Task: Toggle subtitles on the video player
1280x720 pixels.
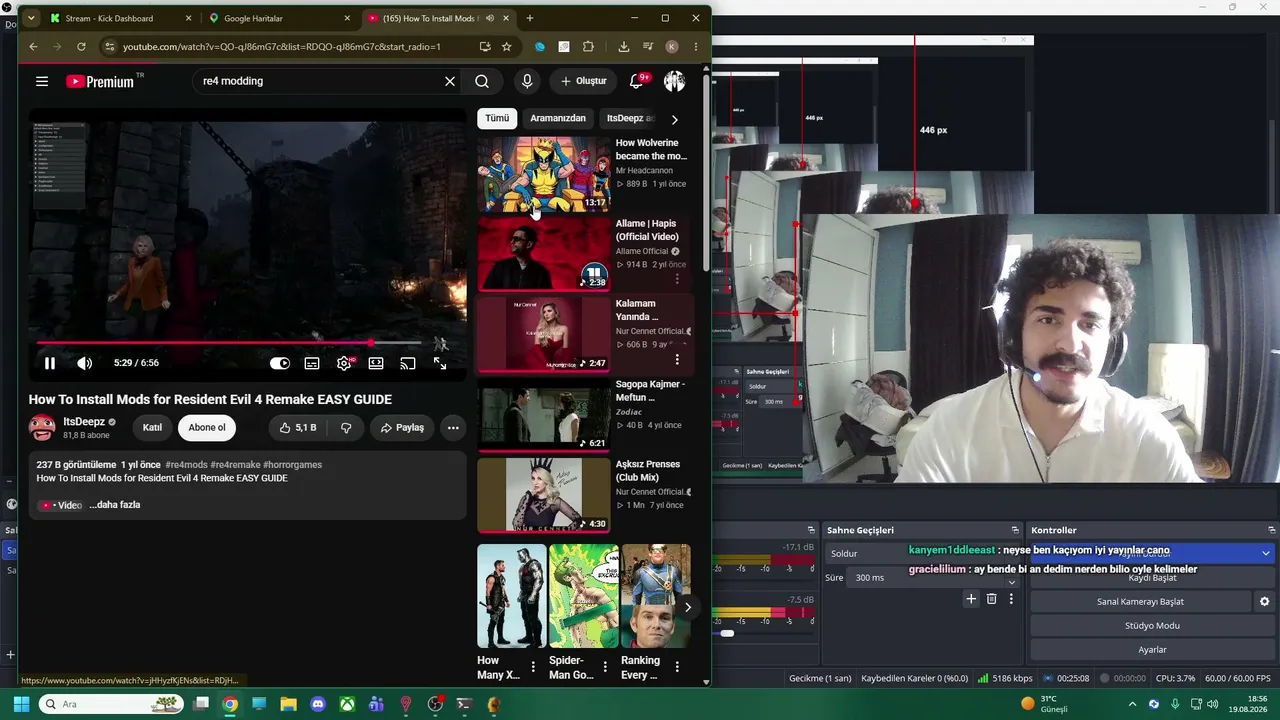Action: 312,363
